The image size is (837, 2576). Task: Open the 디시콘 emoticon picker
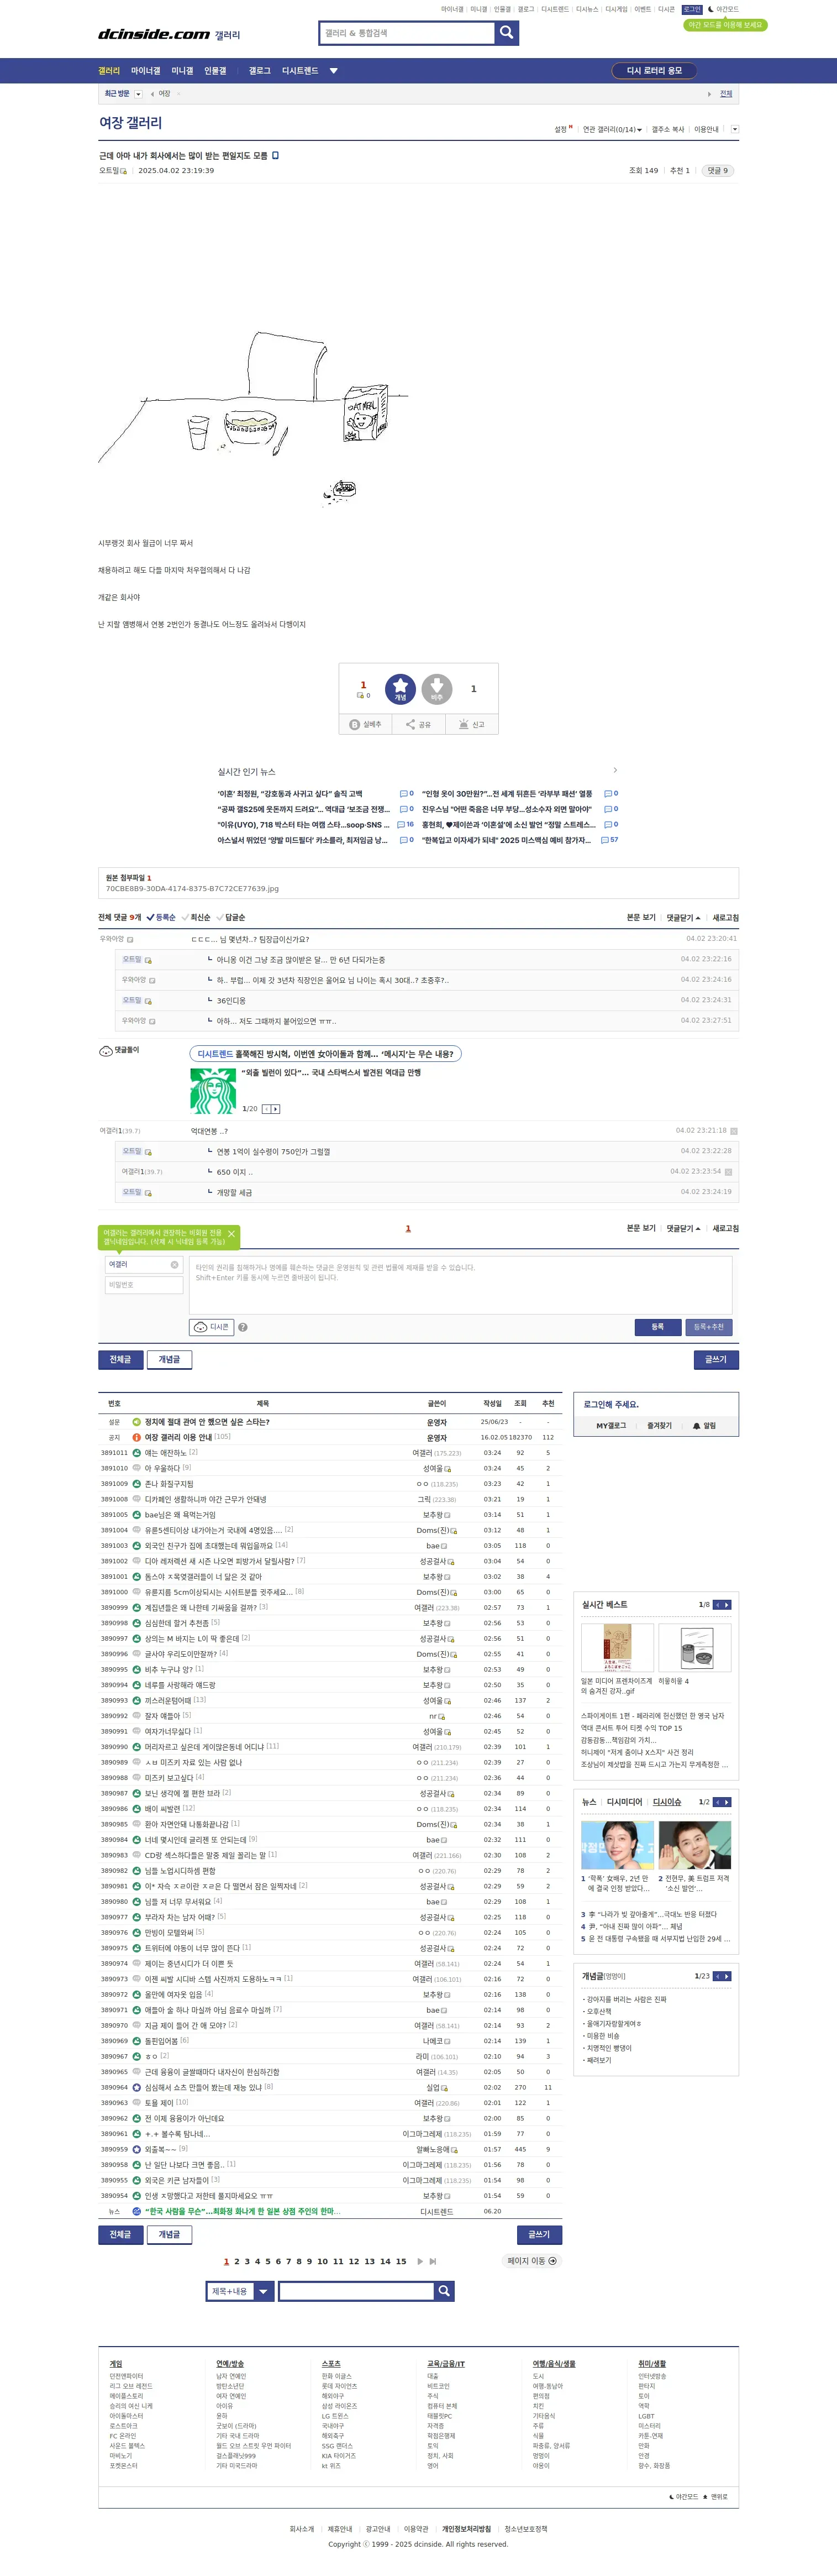click(x=211, y=1327)
